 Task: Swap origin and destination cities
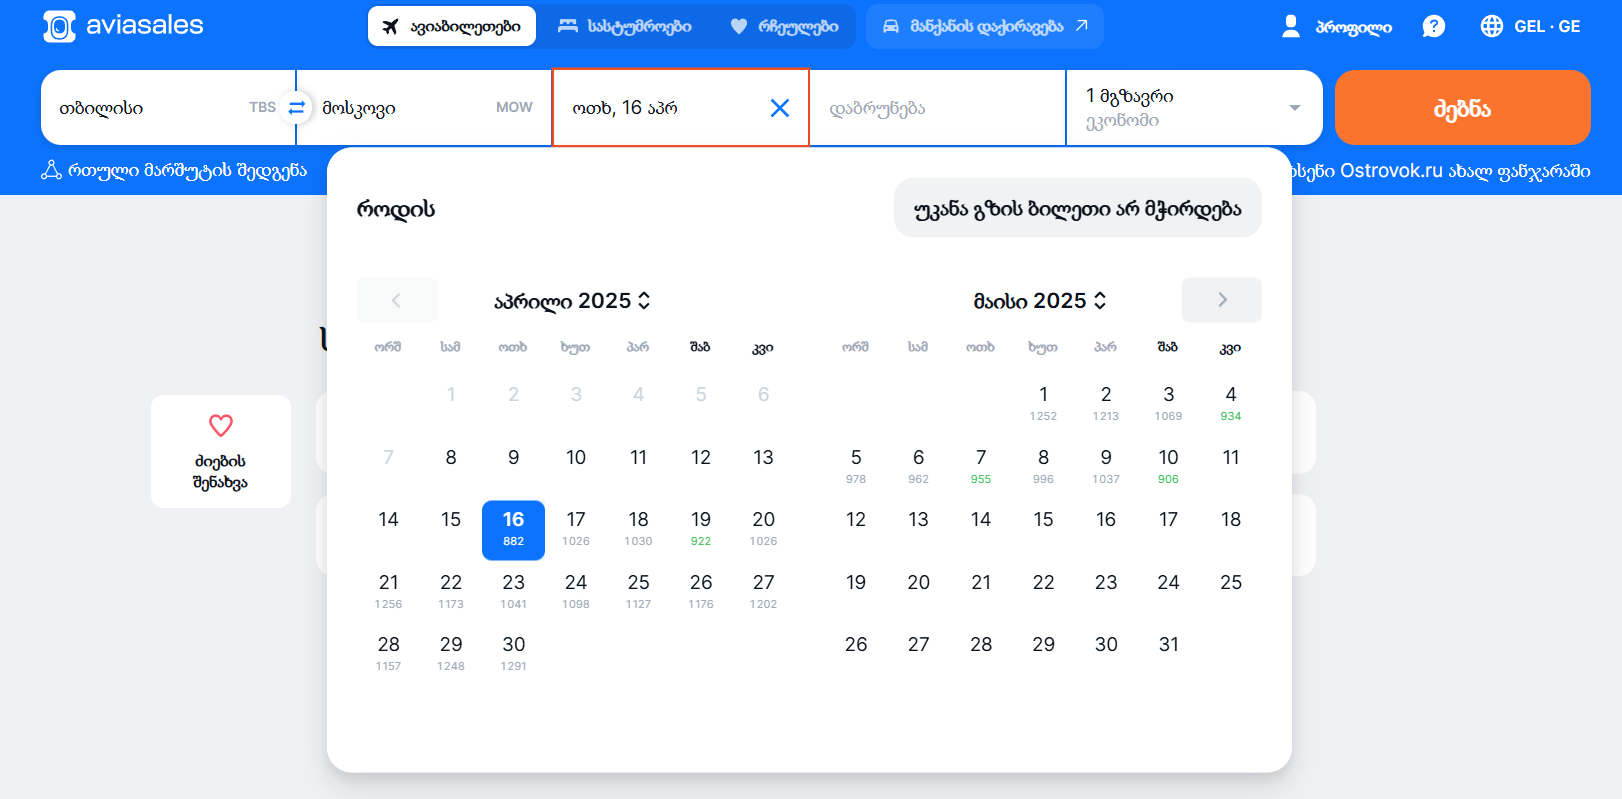click(296, 107)
